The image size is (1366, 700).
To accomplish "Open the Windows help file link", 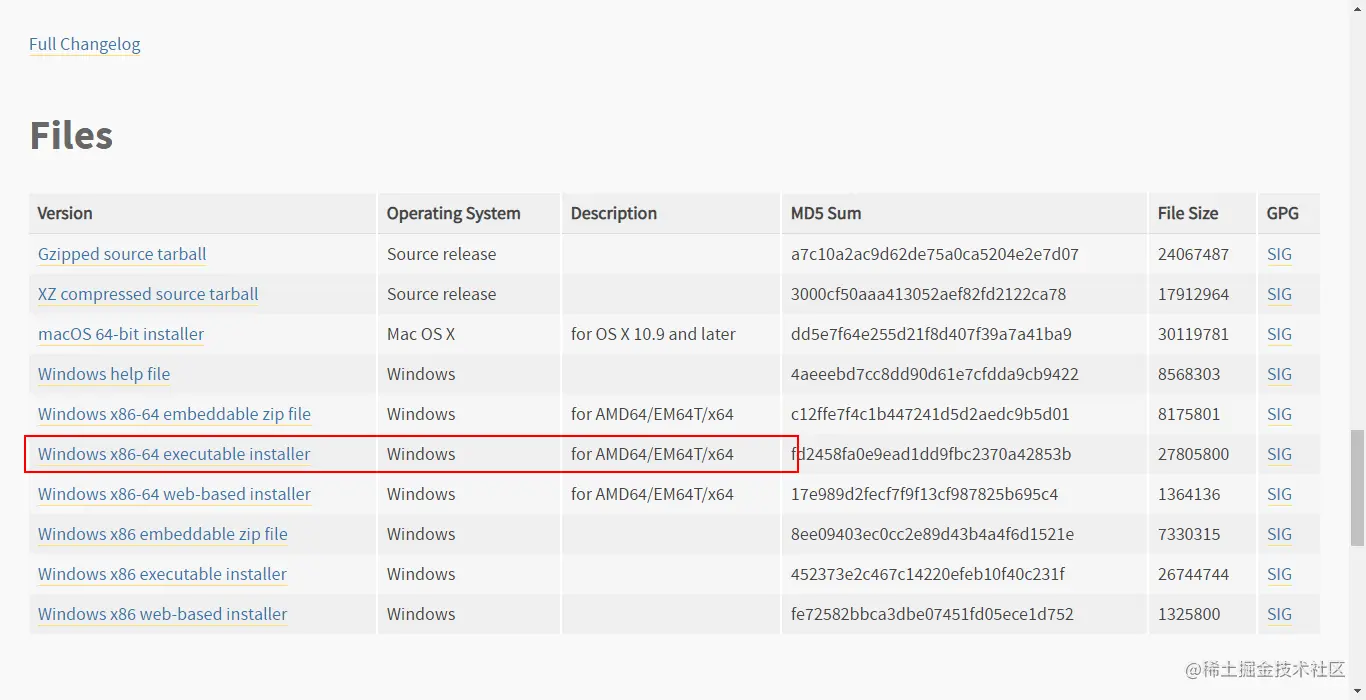I will (x=104, y=374).
